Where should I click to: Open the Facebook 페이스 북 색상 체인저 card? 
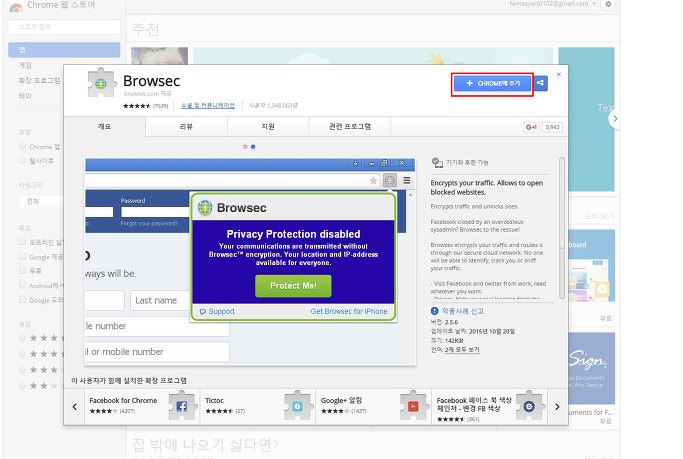(489, 406)
